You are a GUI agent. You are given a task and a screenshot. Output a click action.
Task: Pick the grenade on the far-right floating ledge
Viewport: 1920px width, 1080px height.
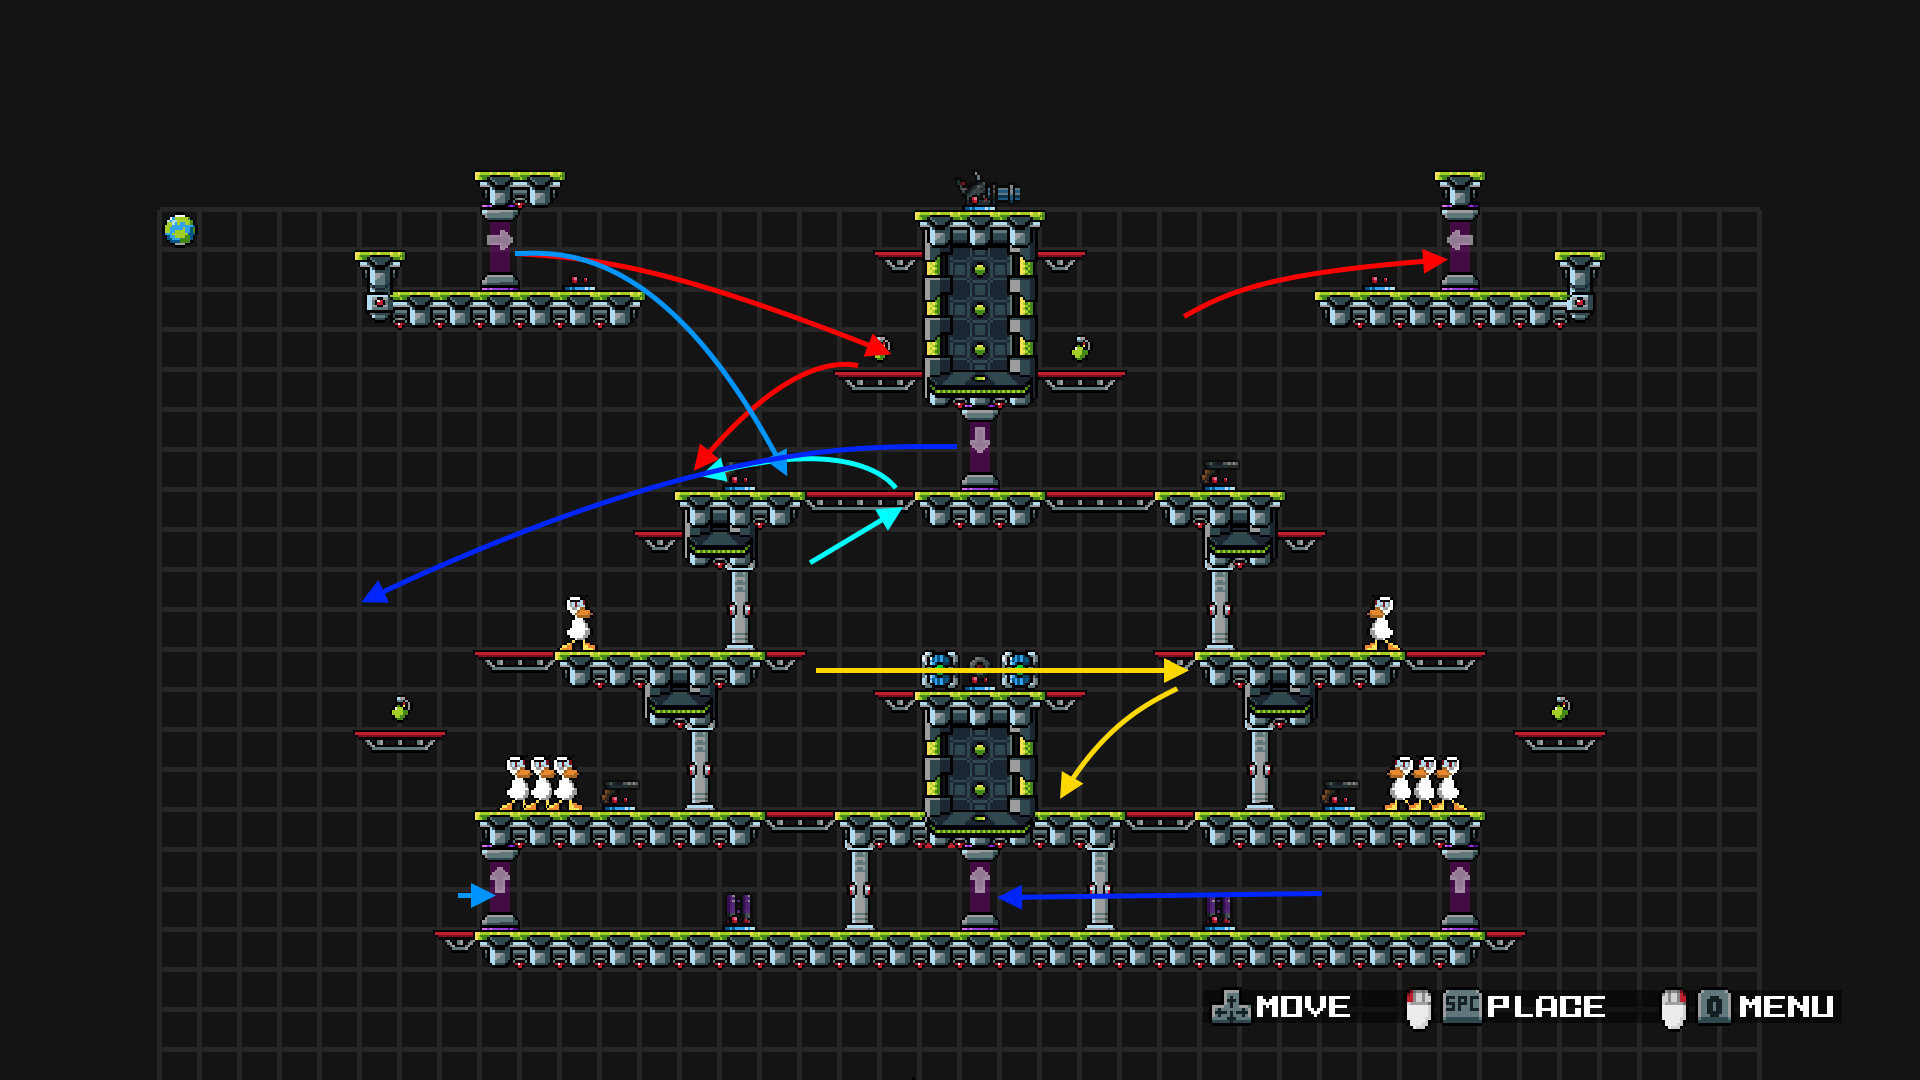1560,709
